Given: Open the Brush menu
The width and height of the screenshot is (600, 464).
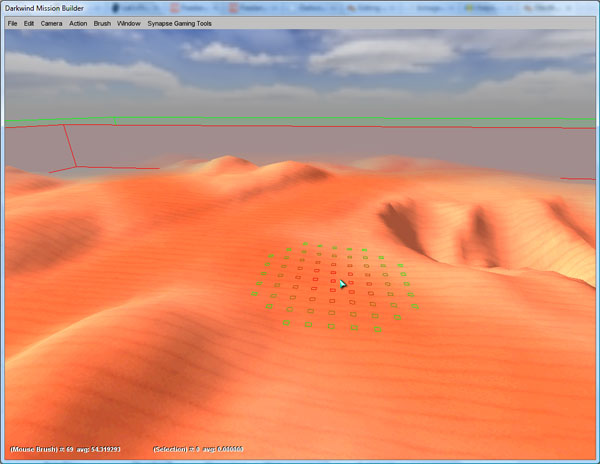Looking at the screenshot, I should point(102,22).
